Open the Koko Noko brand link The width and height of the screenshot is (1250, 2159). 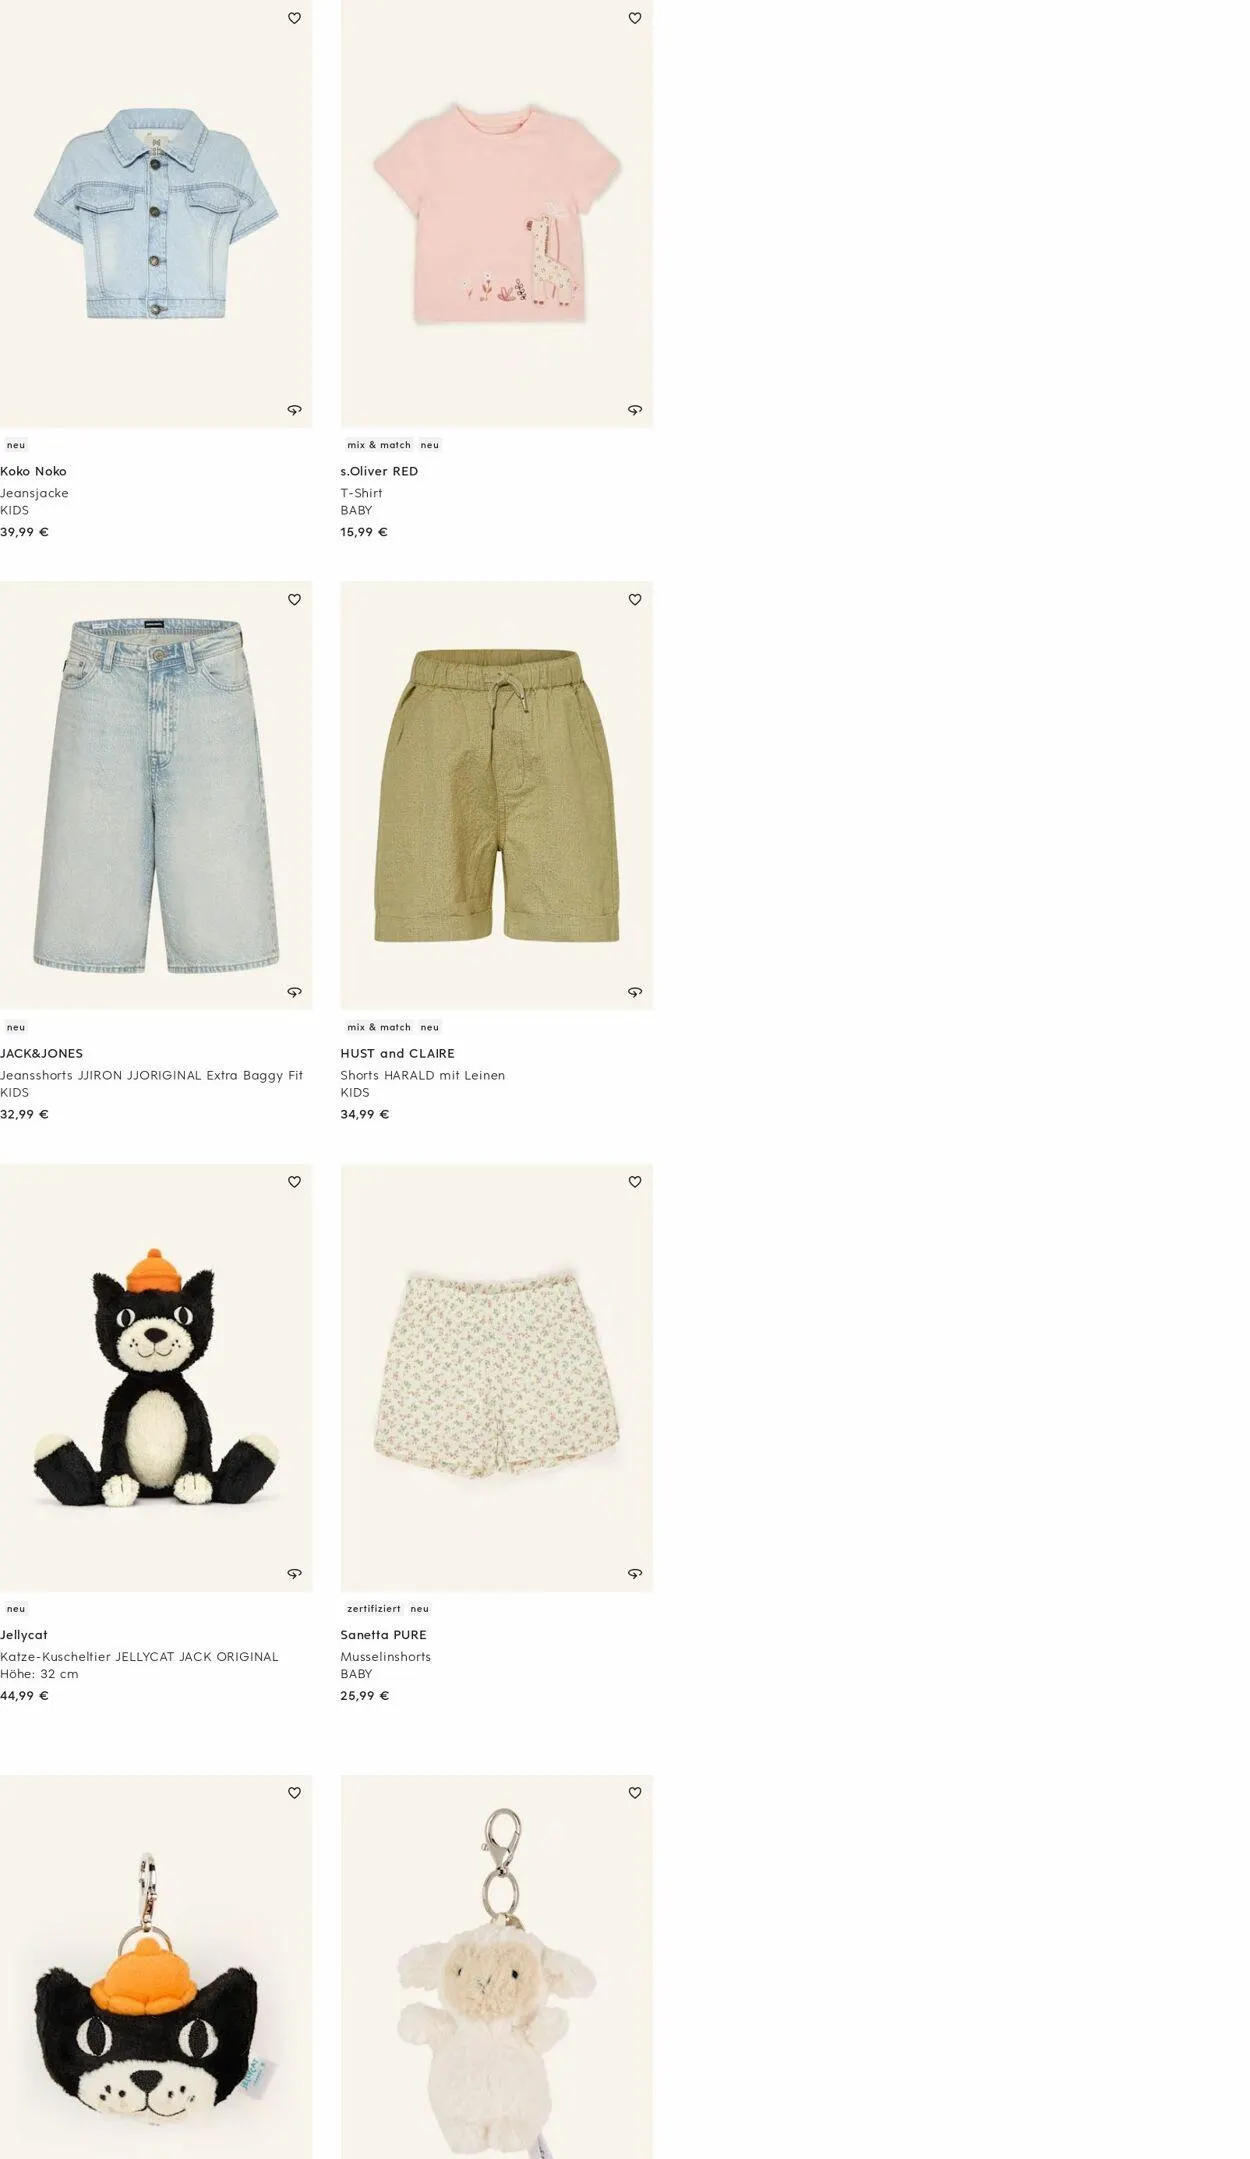point(33,471)
